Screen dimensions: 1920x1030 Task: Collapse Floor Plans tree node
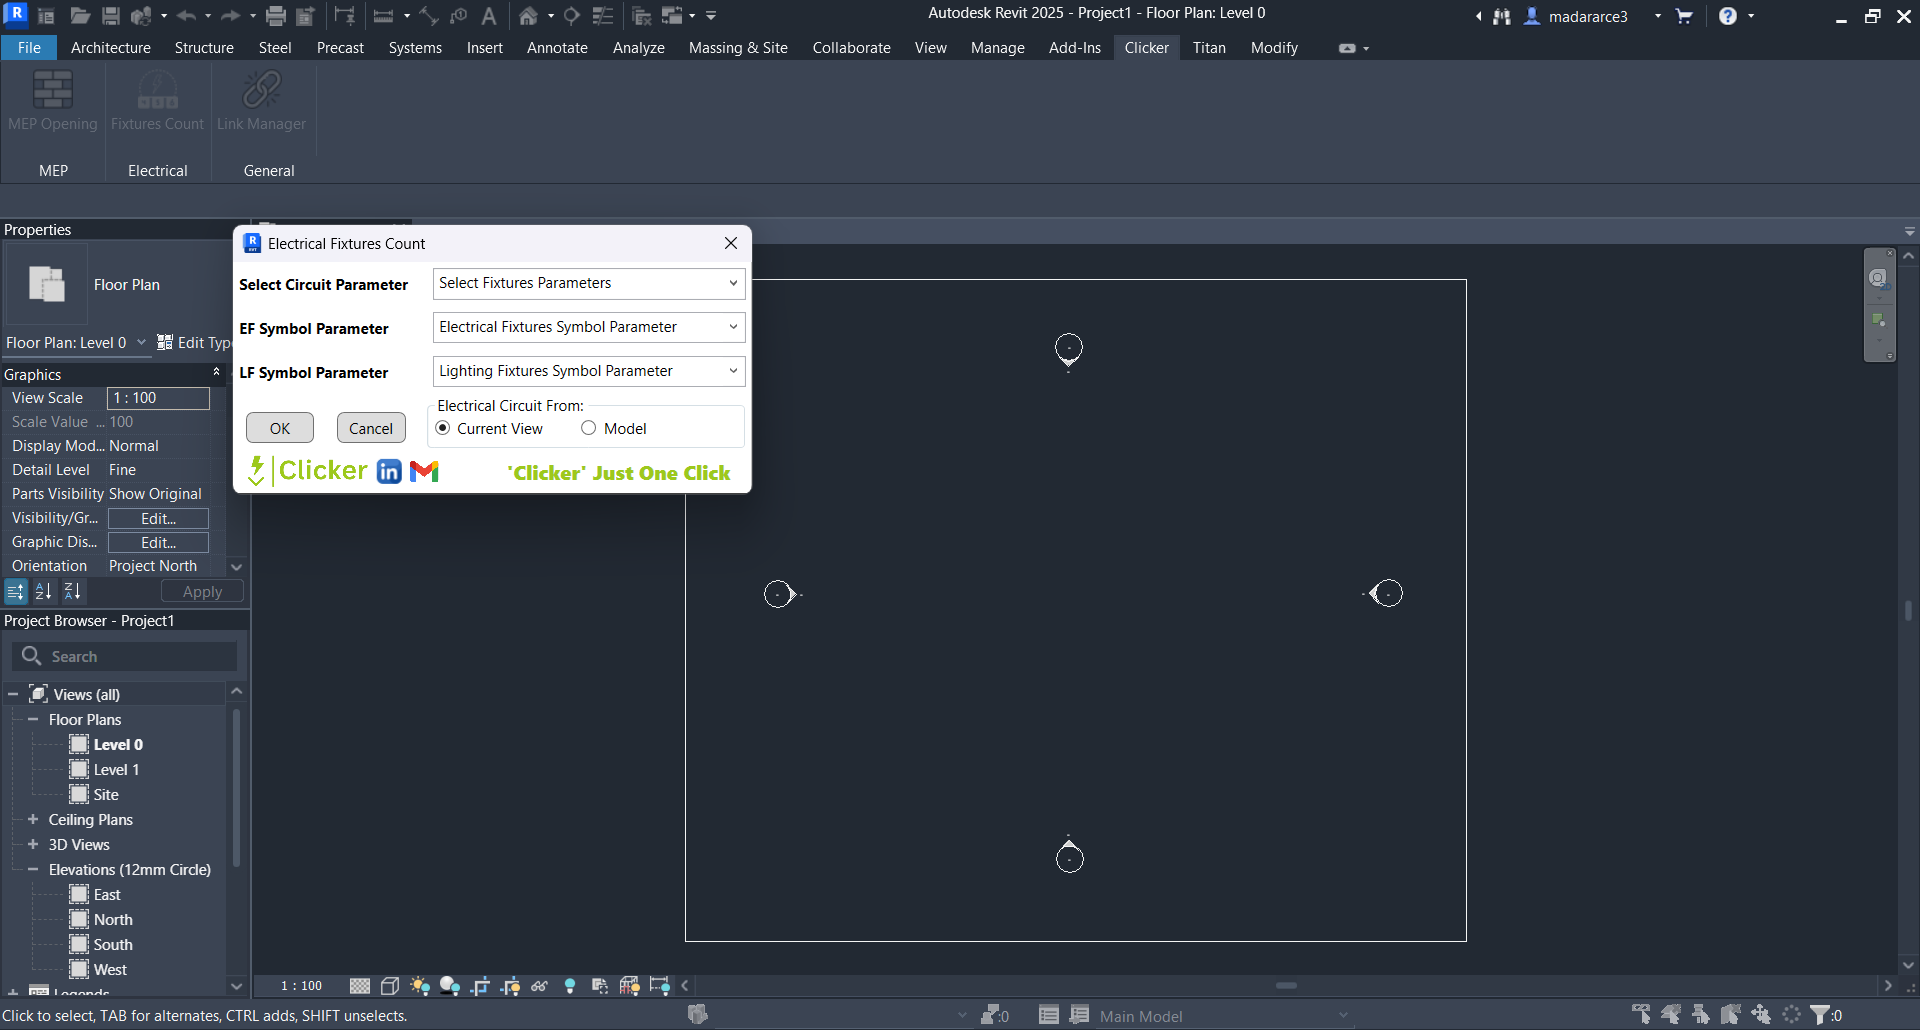33,719
